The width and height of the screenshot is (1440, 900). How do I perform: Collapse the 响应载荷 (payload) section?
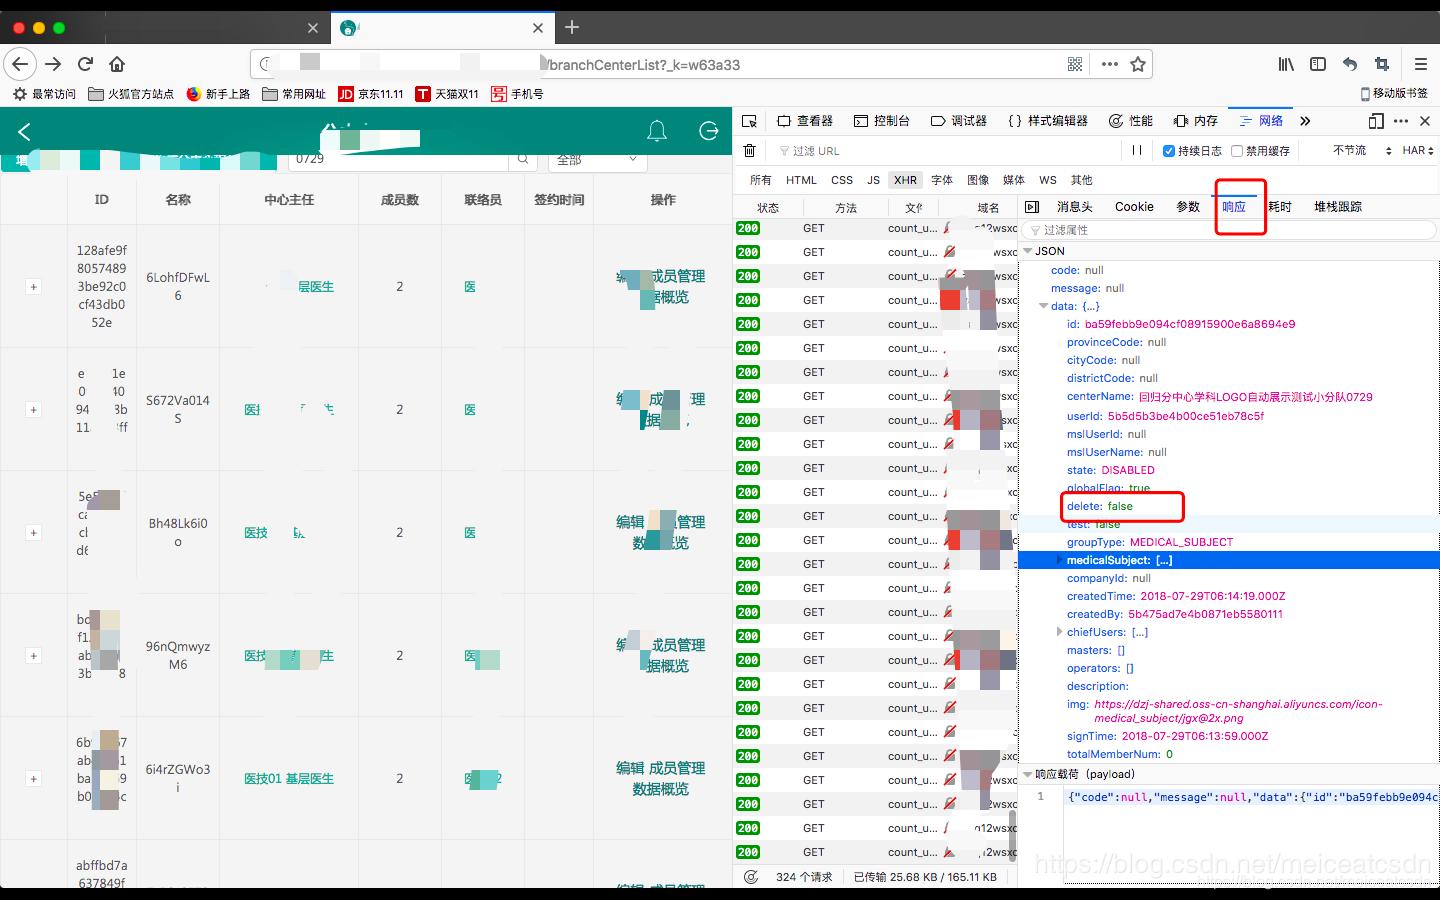click(1027, 774)
